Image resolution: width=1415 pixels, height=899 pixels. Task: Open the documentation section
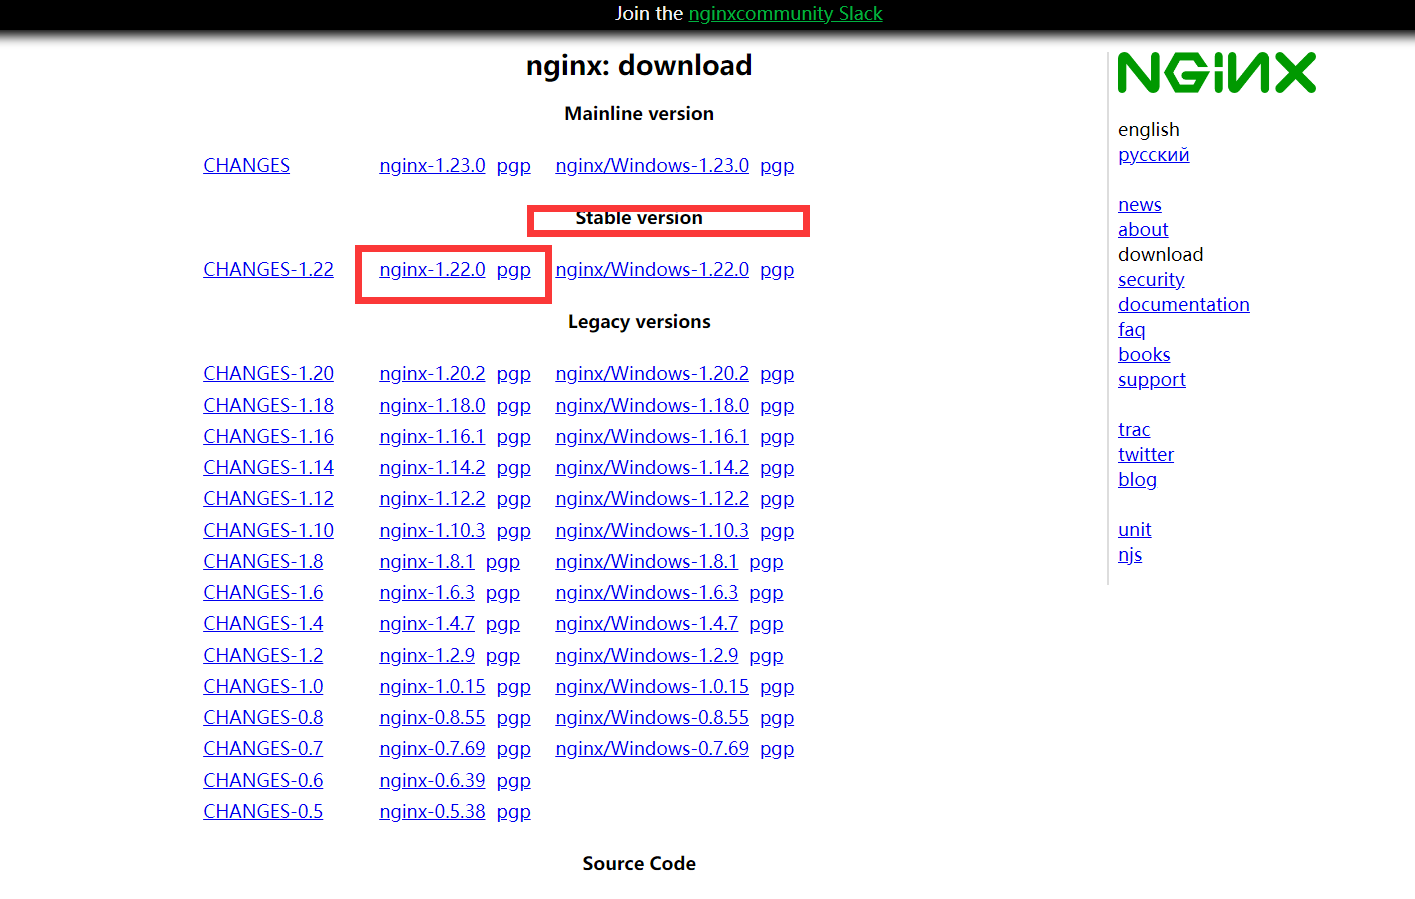[1184, 304]
